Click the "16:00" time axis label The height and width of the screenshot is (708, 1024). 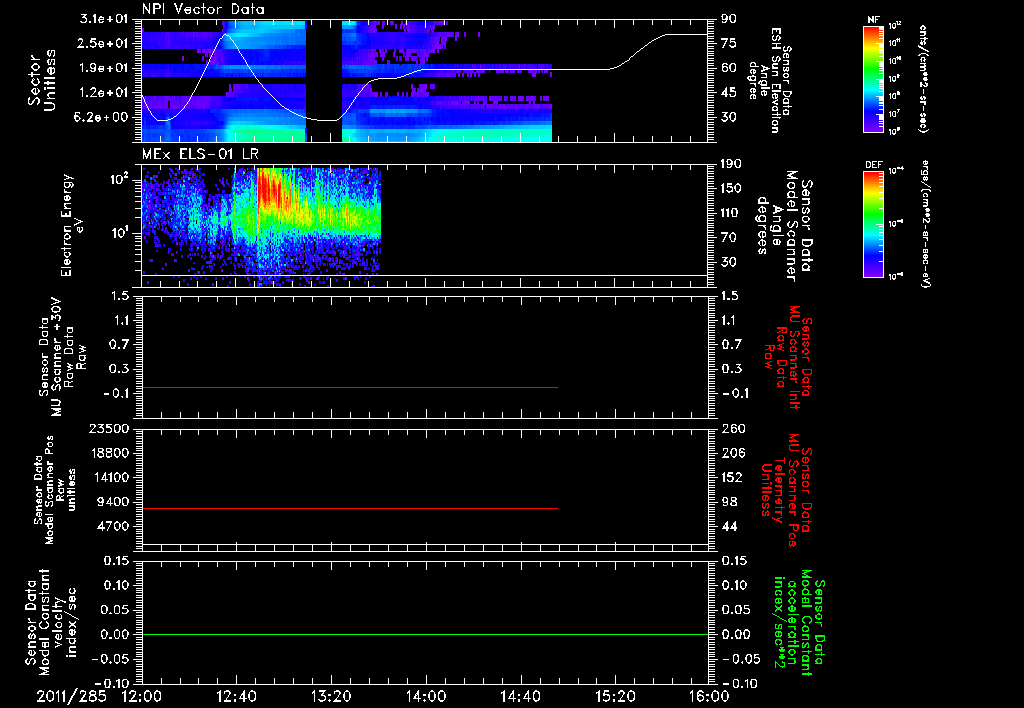pos(709,696)
